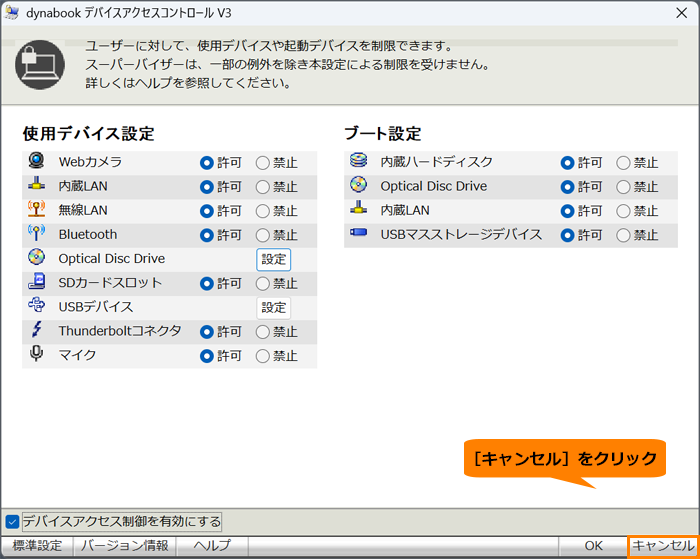Click the Optical Disc Drive disc icon in 使用デバイス設定
The height and width of the screenshot is (559, 700).
coord(36,257)
